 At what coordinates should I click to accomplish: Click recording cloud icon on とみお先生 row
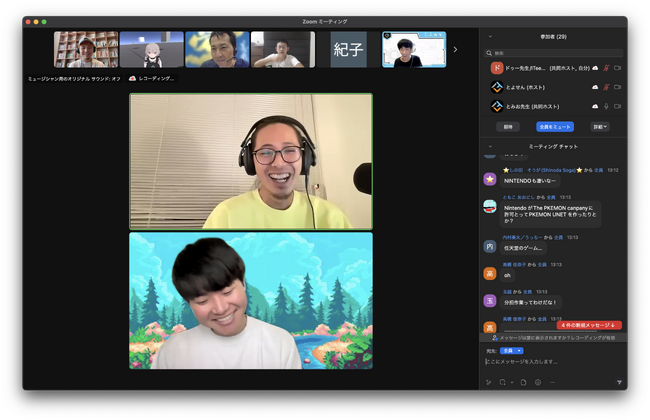595,107
